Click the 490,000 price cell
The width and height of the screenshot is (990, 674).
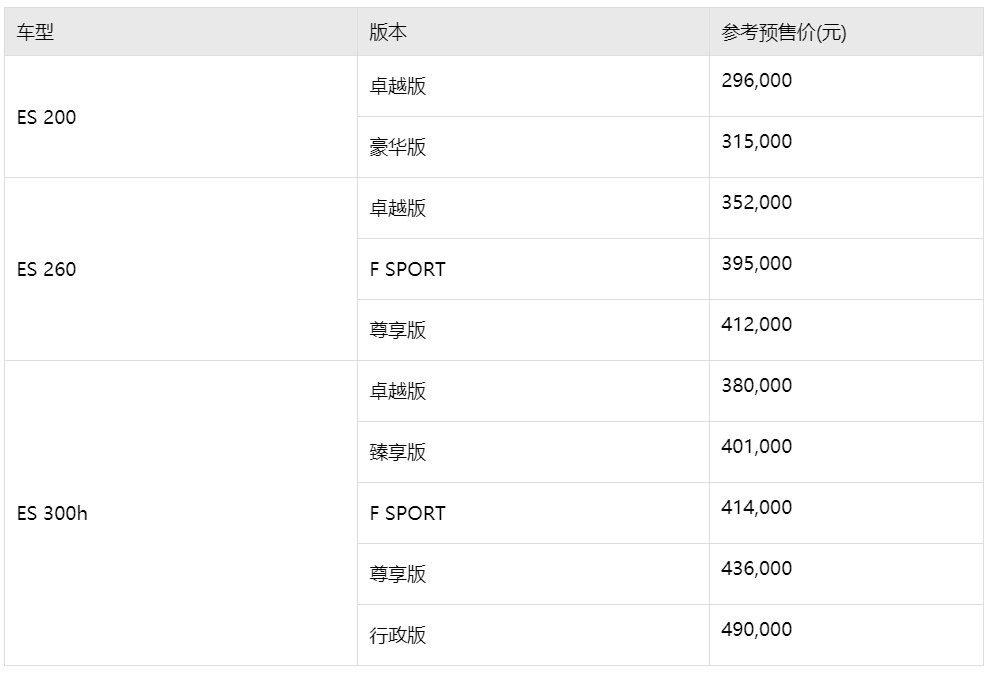pyautogui.click(x=846, y=635)
